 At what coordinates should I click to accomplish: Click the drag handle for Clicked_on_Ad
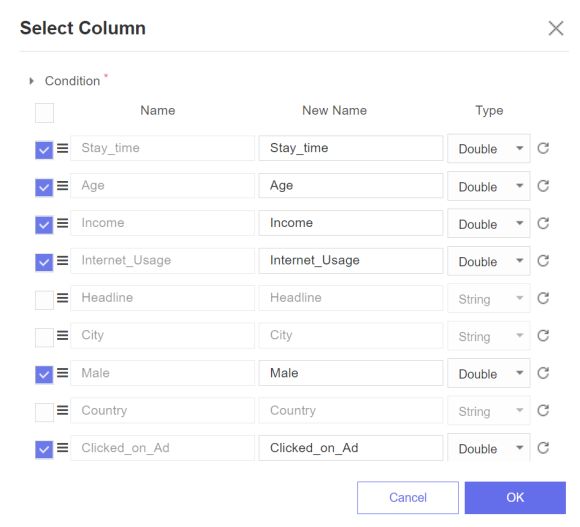[x=63, y=448]
